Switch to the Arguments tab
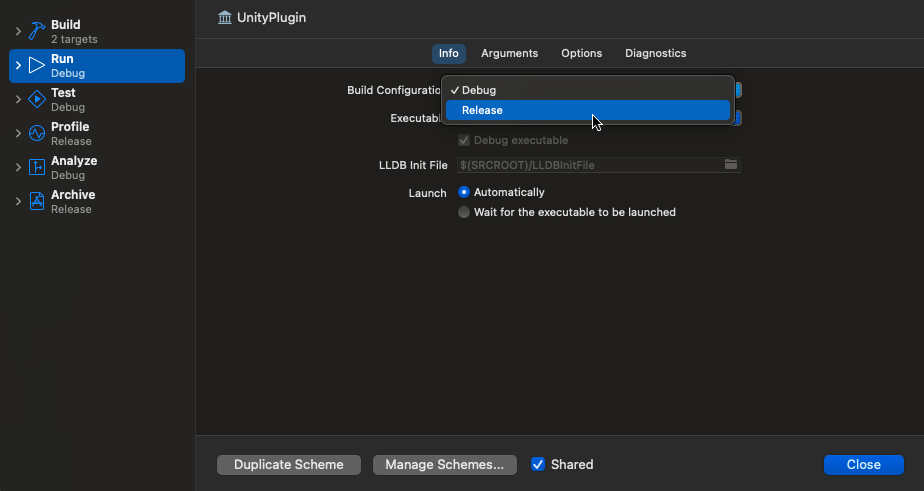Screen dimensions: 924x491 509,54
